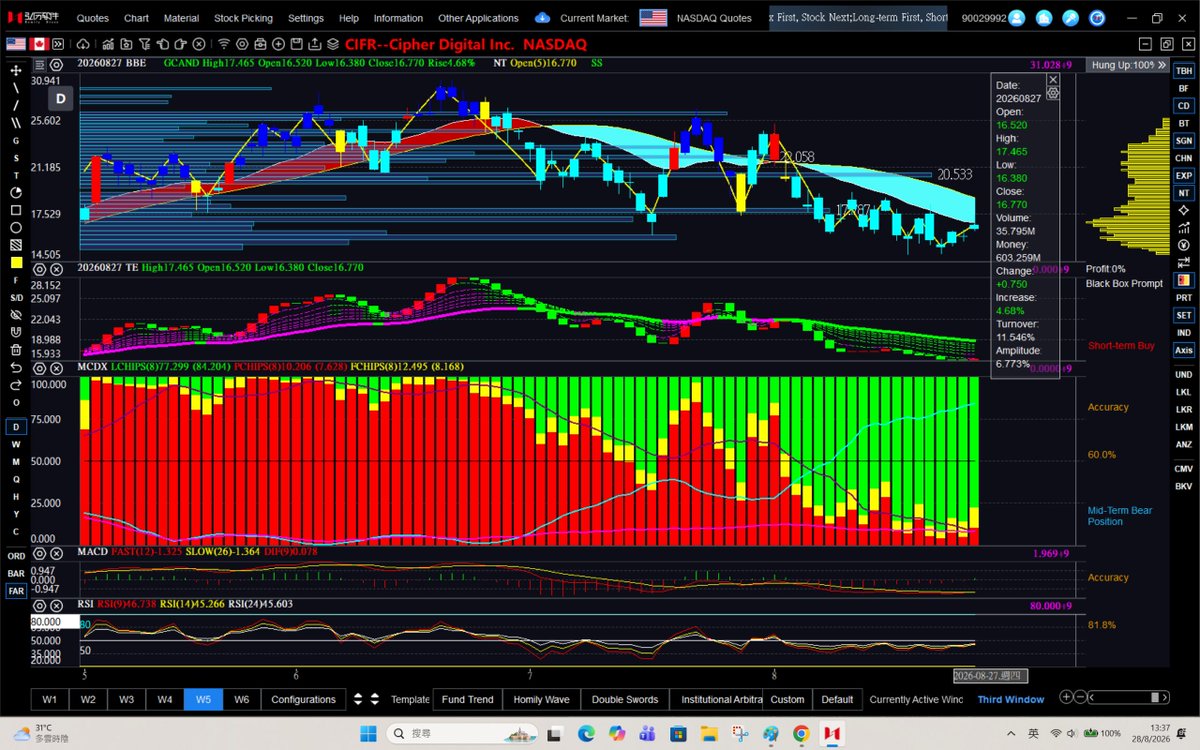Choose the rectangle drawing tool
This screenshot has width=1200, height=750.
(16, 210)
